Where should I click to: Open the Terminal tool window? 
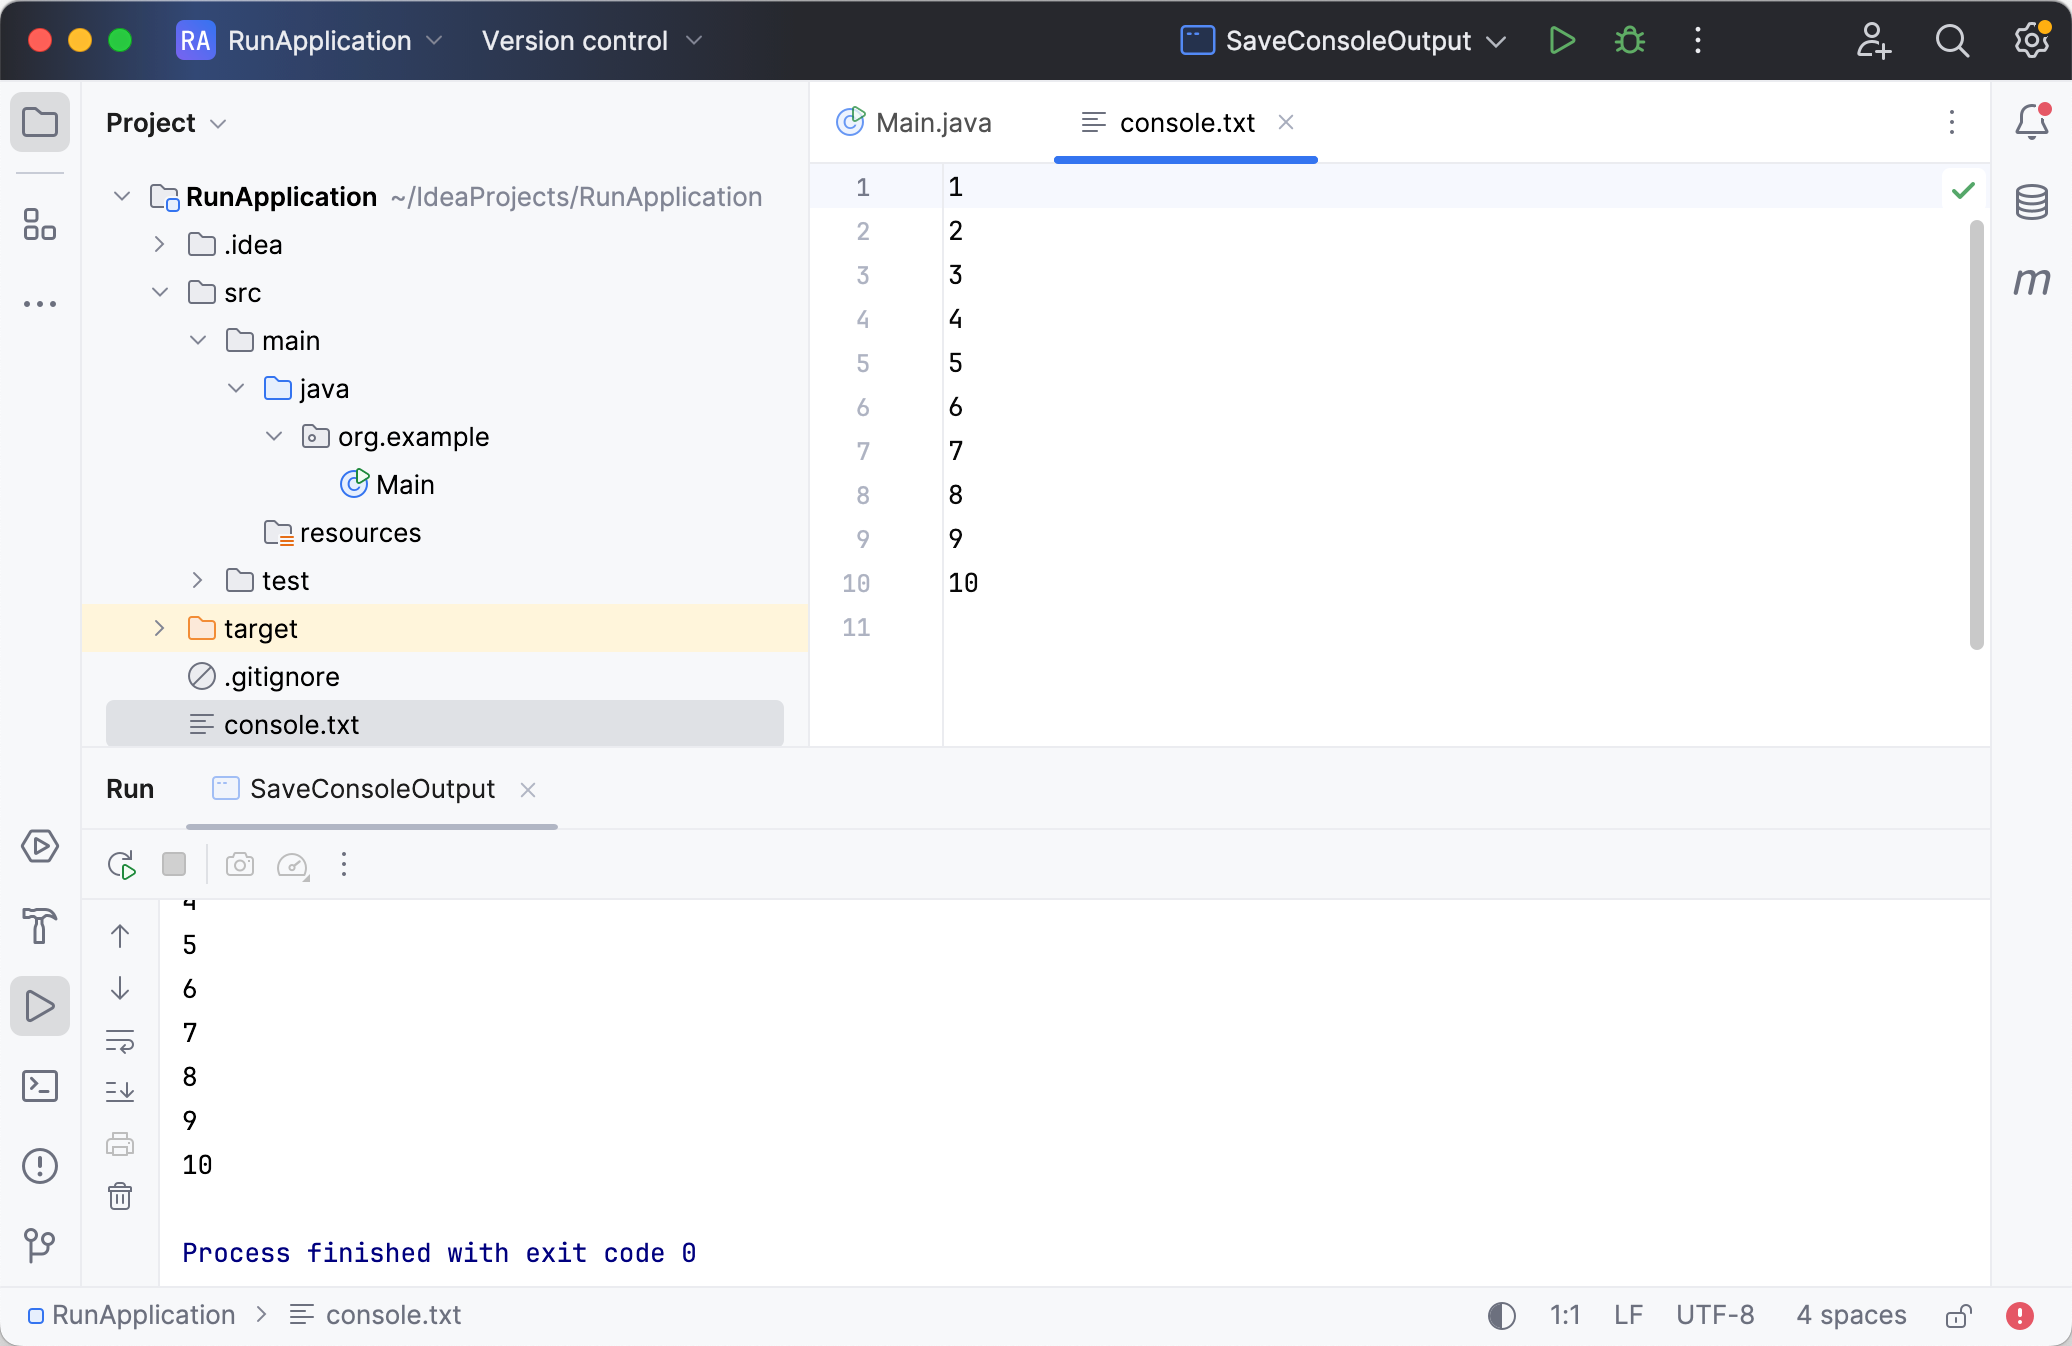pos(40,1086)
